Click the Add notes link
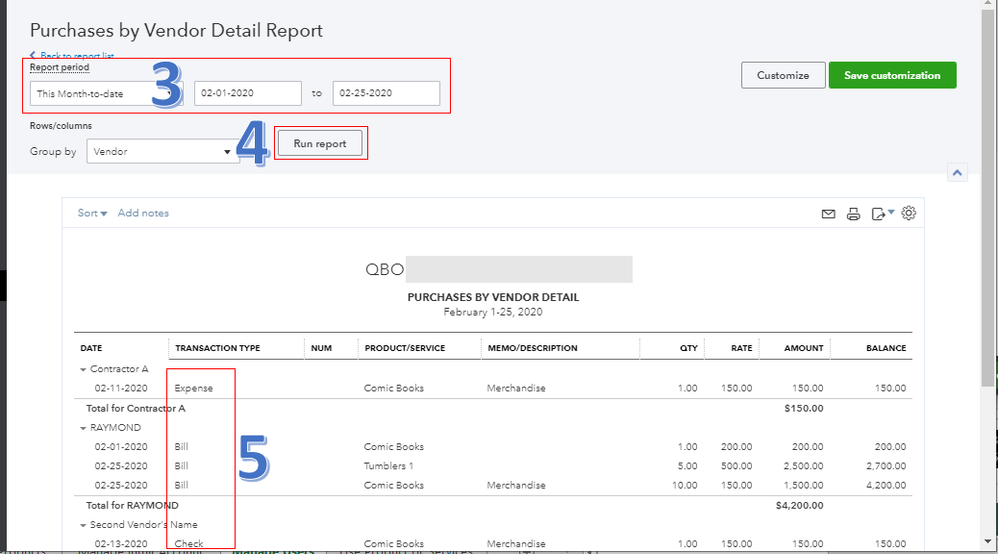The width and height of the screenshot is (998, 554). click(x=143, y=213)
